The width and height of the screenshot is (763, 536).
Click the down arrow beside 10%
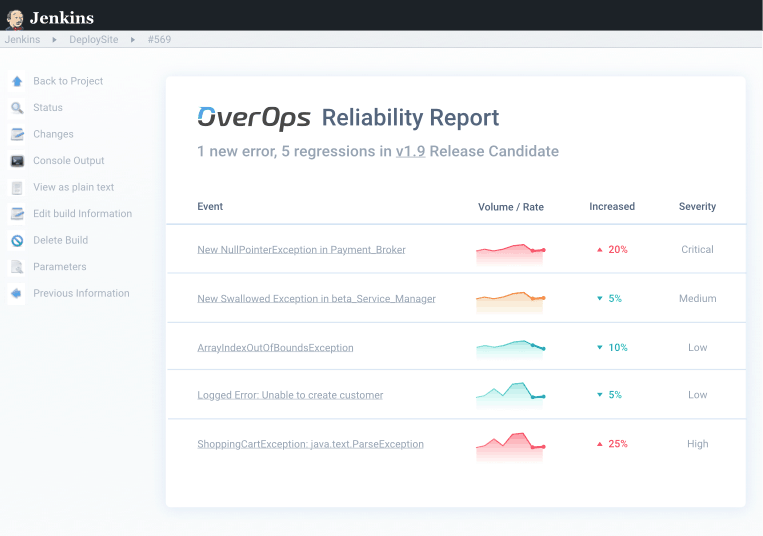pos(600,347)
